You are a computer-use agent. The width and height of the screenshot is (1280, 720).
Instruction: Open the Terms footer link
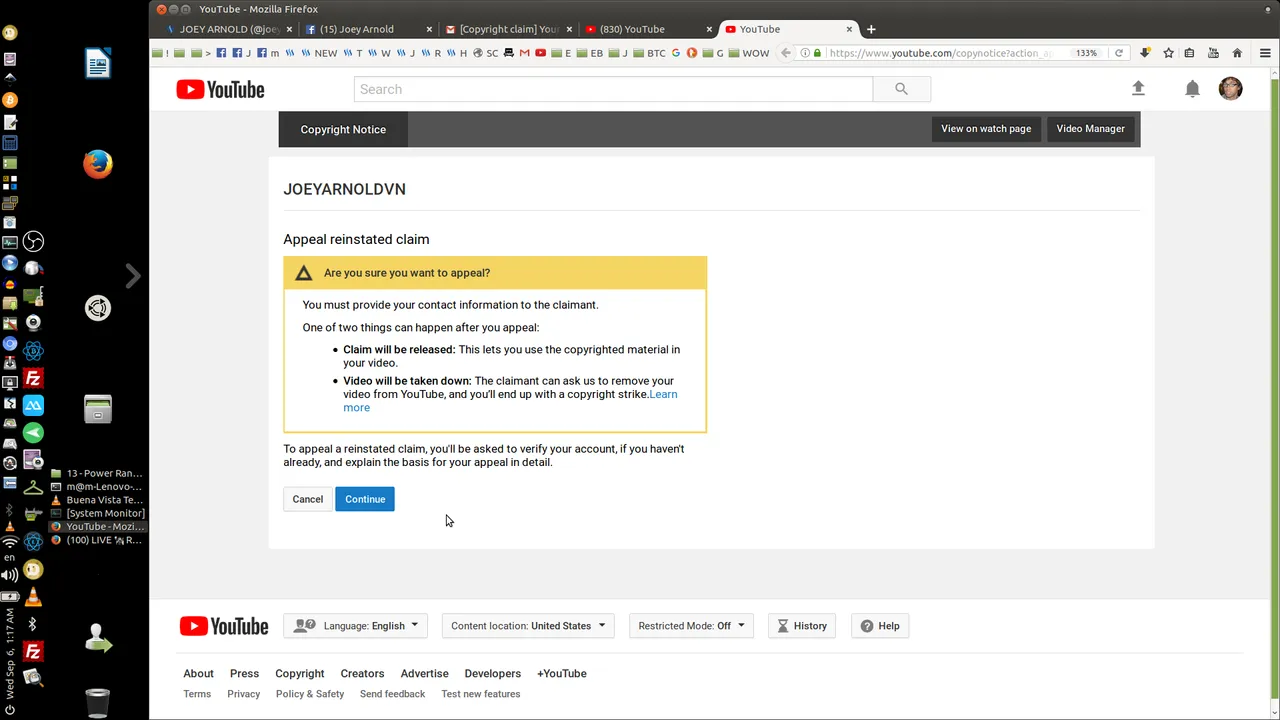coord(197,694)
